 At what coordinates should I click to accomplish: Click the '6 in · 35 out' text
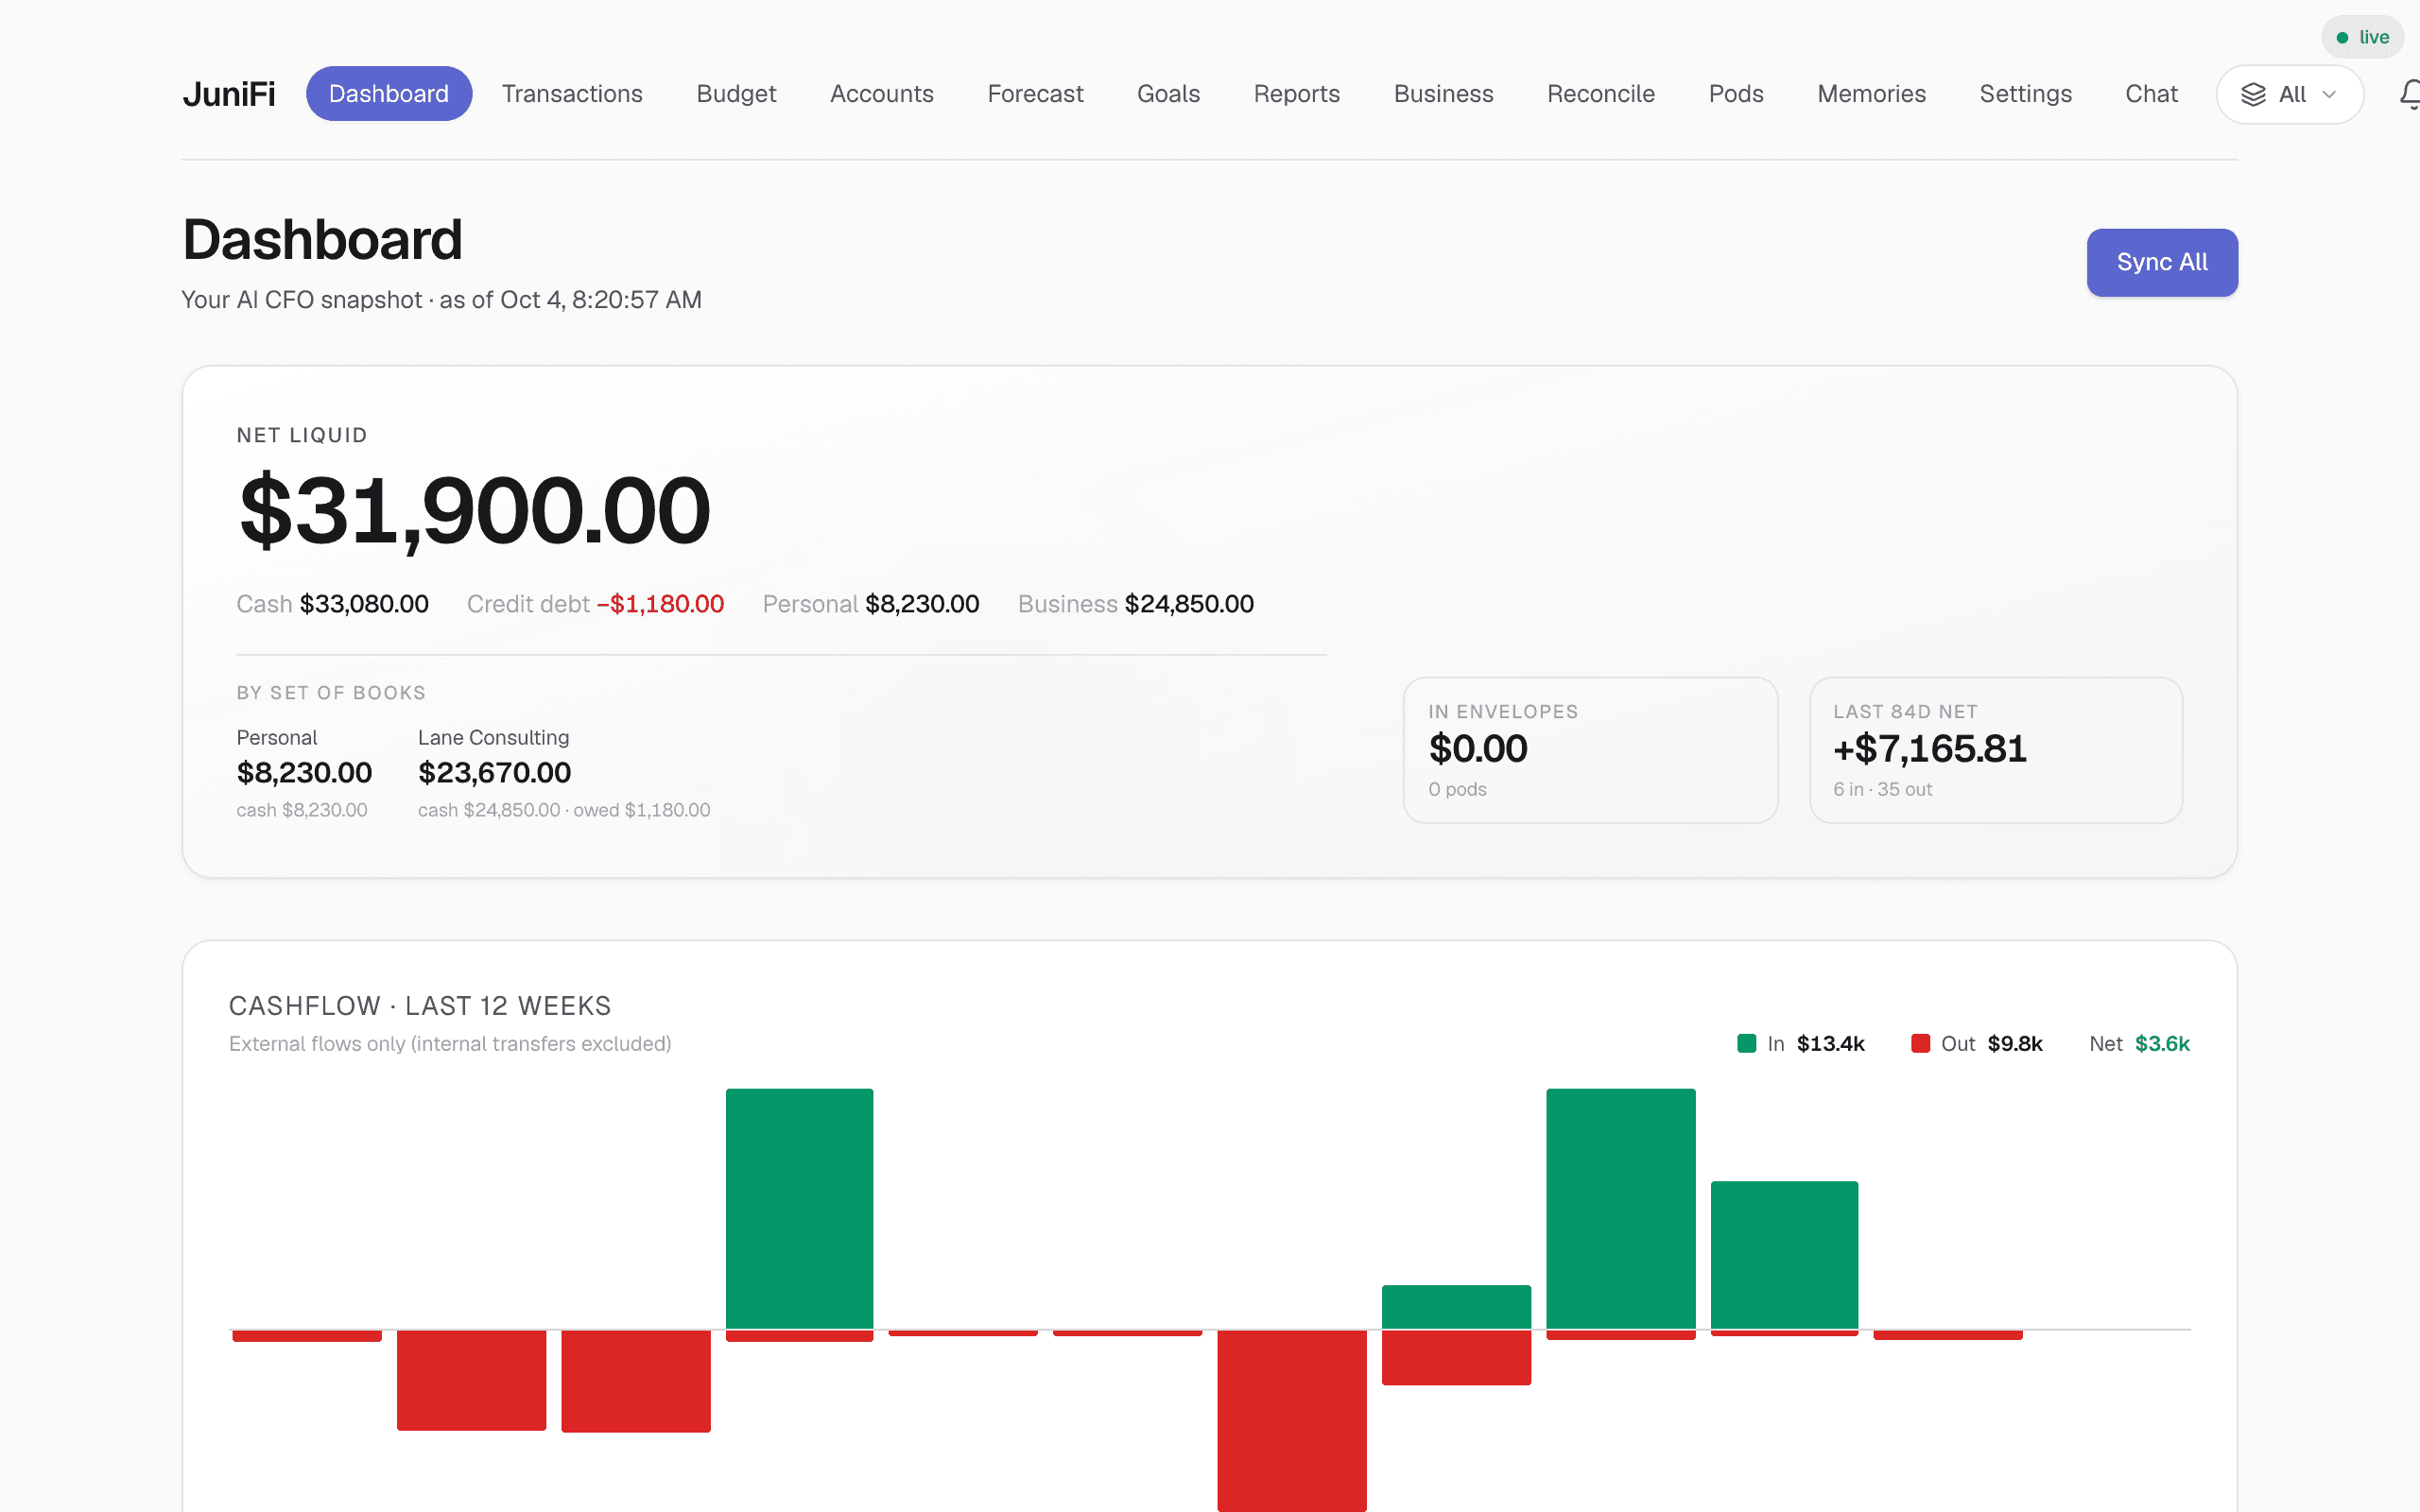(x=1882, y=789)
